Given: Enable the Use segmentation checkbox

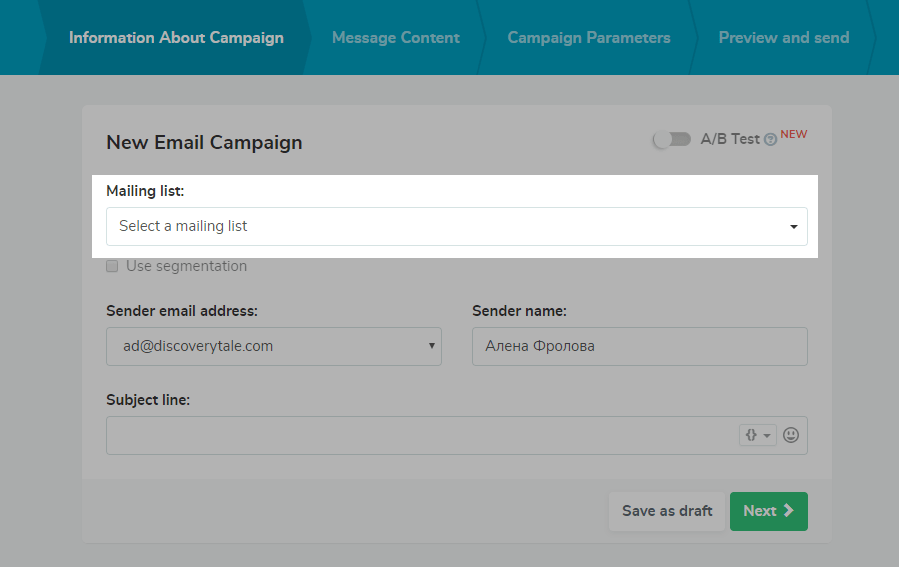Looking at the screenshot, I should 113,266.
